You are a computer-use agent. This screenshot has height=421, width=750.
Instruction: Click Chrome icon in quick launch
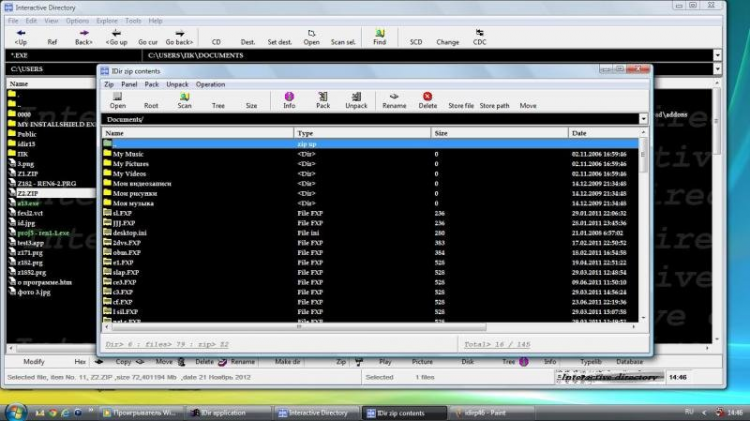coord(53,412)
